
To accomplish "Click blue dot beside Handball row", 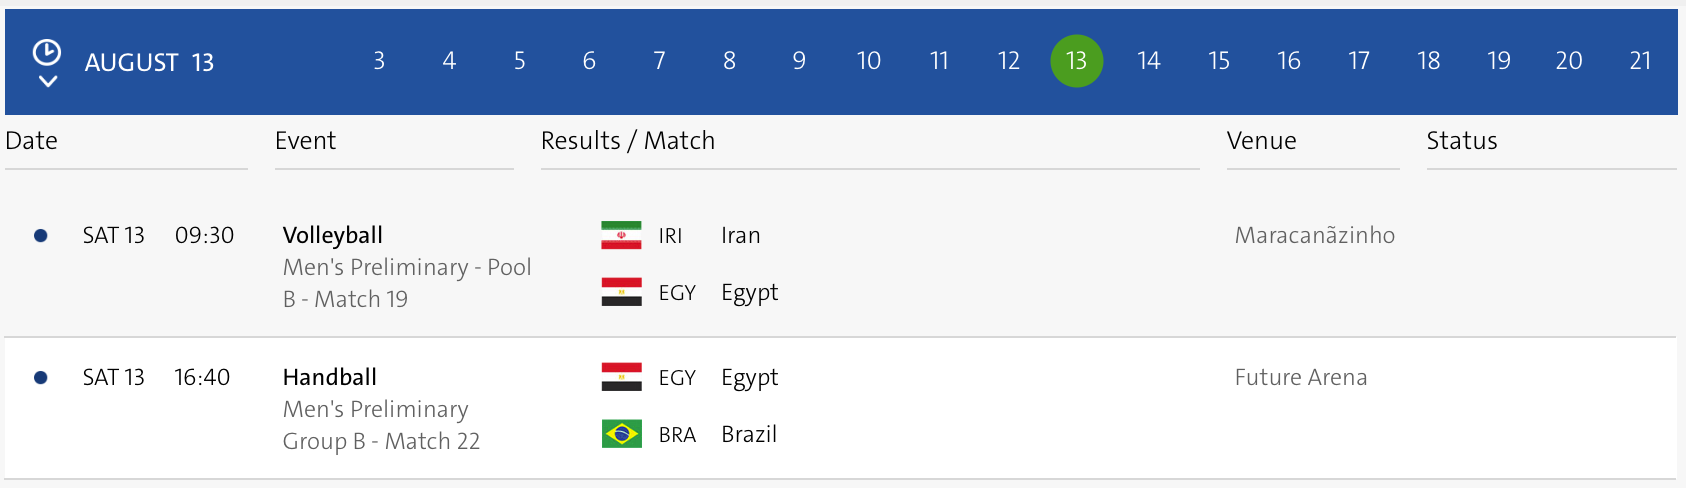I will coord(41,378).
